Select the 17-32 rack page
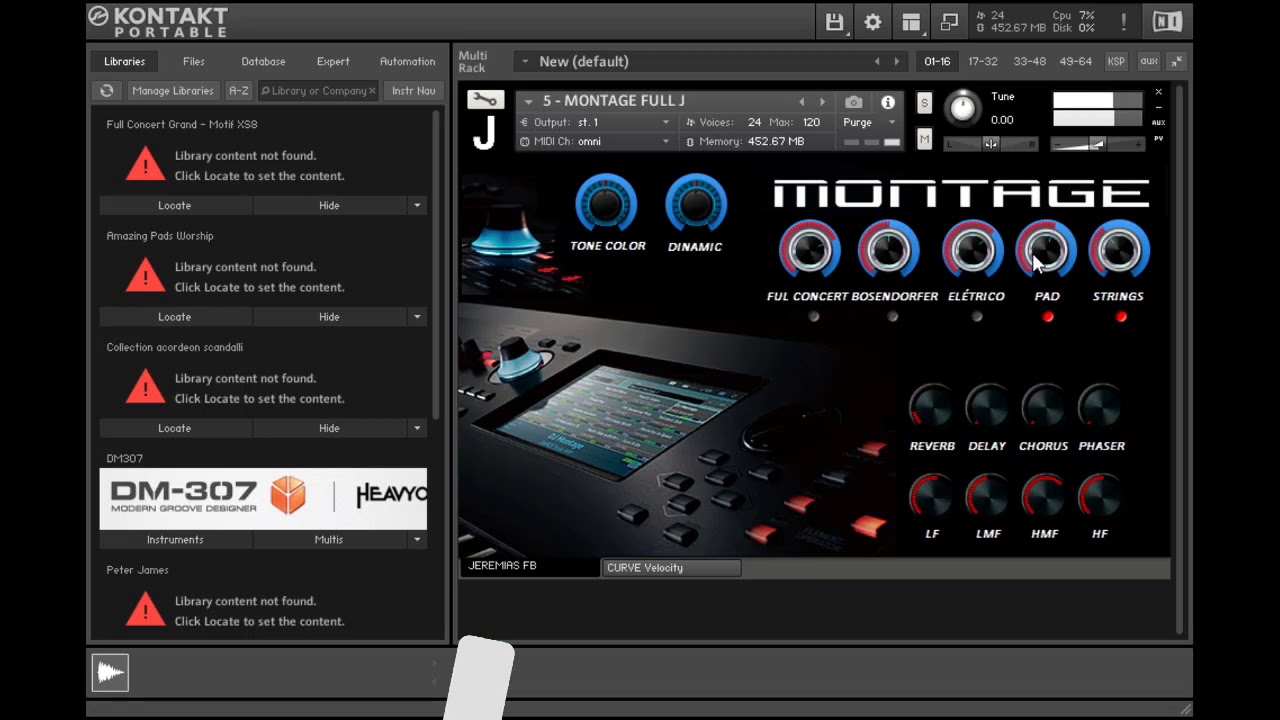The image size is (1280, 720). (x=983, y=62)
